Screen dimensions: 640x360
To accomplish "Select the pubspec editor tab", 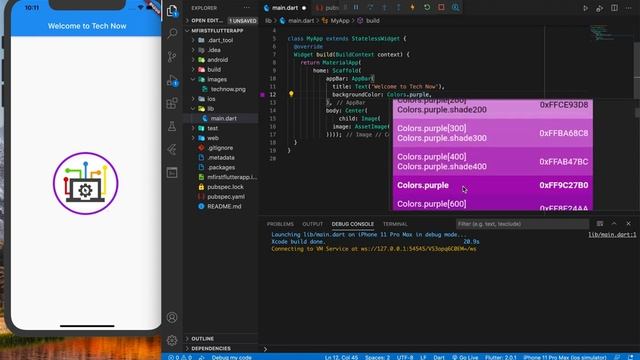I will pos(328,8).
